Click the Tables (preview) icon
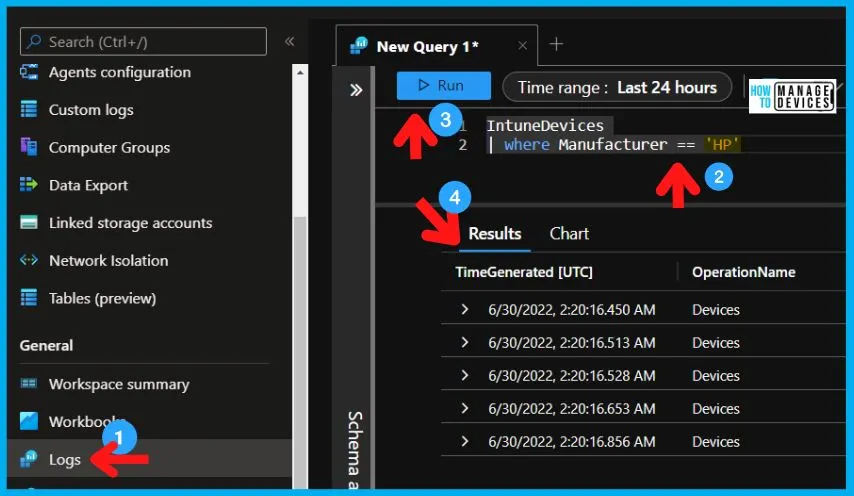The image size is (854, 496). pos(29,298)
